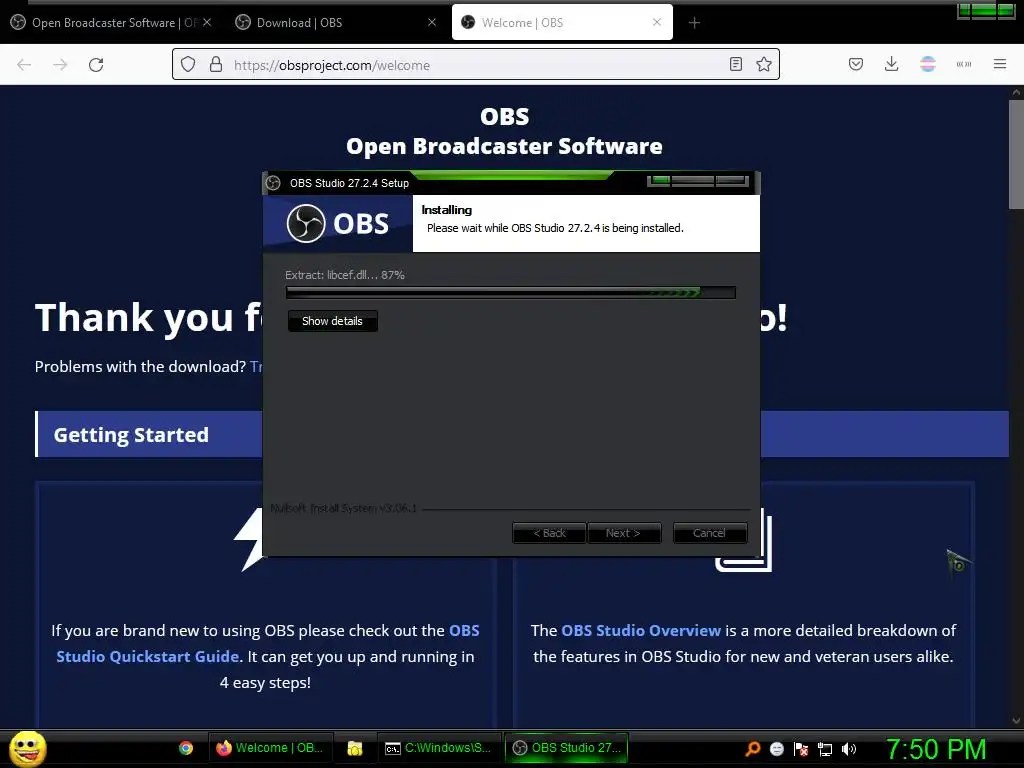This screenshot has width=1024, height=768.
Task: Click Show details in OBS setup
Action: point(332,321)
